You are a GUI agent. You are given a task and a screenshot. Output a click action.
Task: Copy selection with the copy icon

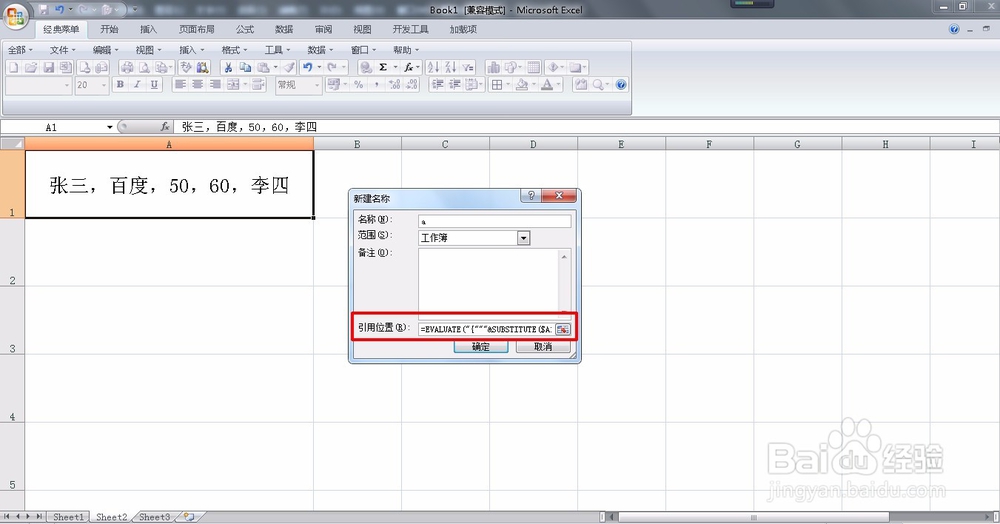(245, 67)
